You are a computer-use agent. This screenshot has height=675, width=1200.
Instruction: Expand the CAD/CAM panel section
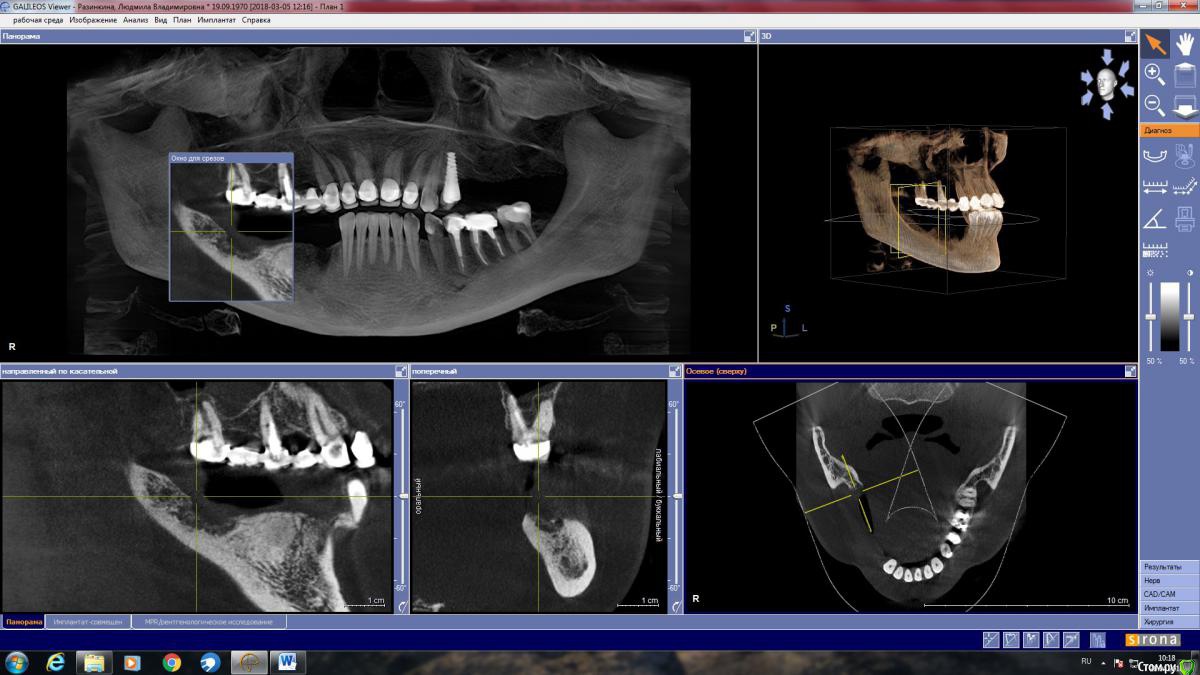pyautogui.click(x=1168, y=594)
